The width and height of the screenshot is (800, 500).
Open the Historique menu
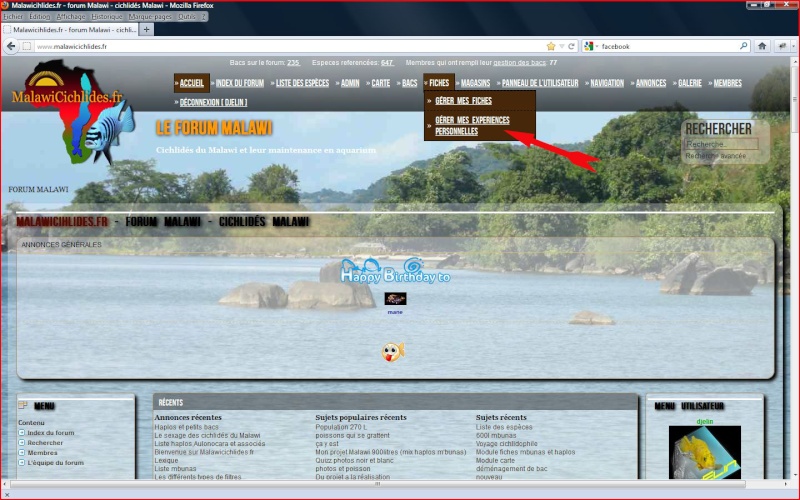[x=107, y=17]
